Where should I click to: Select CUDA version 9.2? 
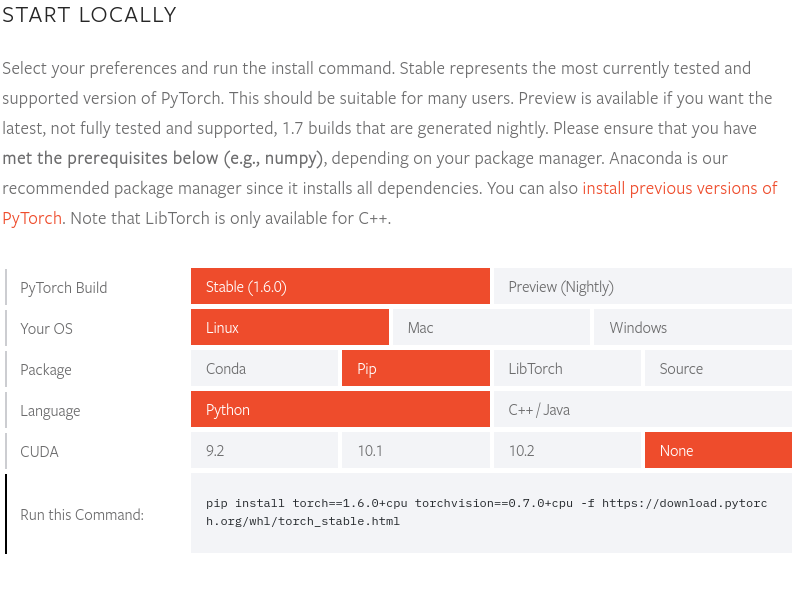[264, 451]
